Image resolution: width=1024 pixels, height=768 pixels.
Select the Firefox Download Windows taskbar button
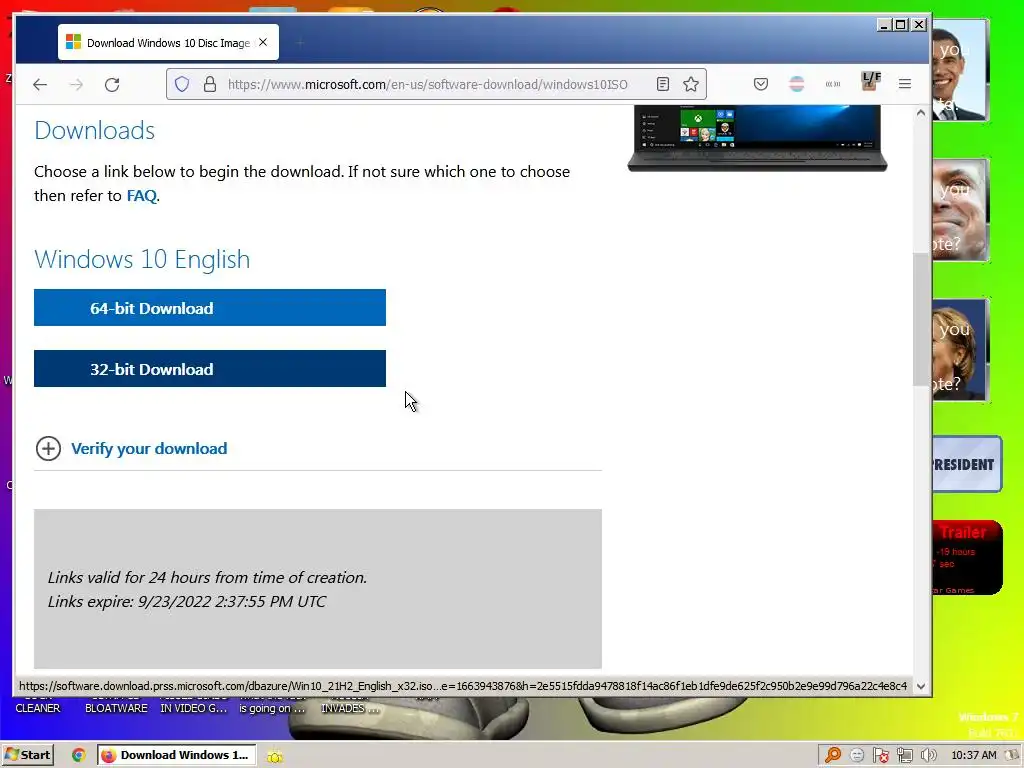pos(176,755)
